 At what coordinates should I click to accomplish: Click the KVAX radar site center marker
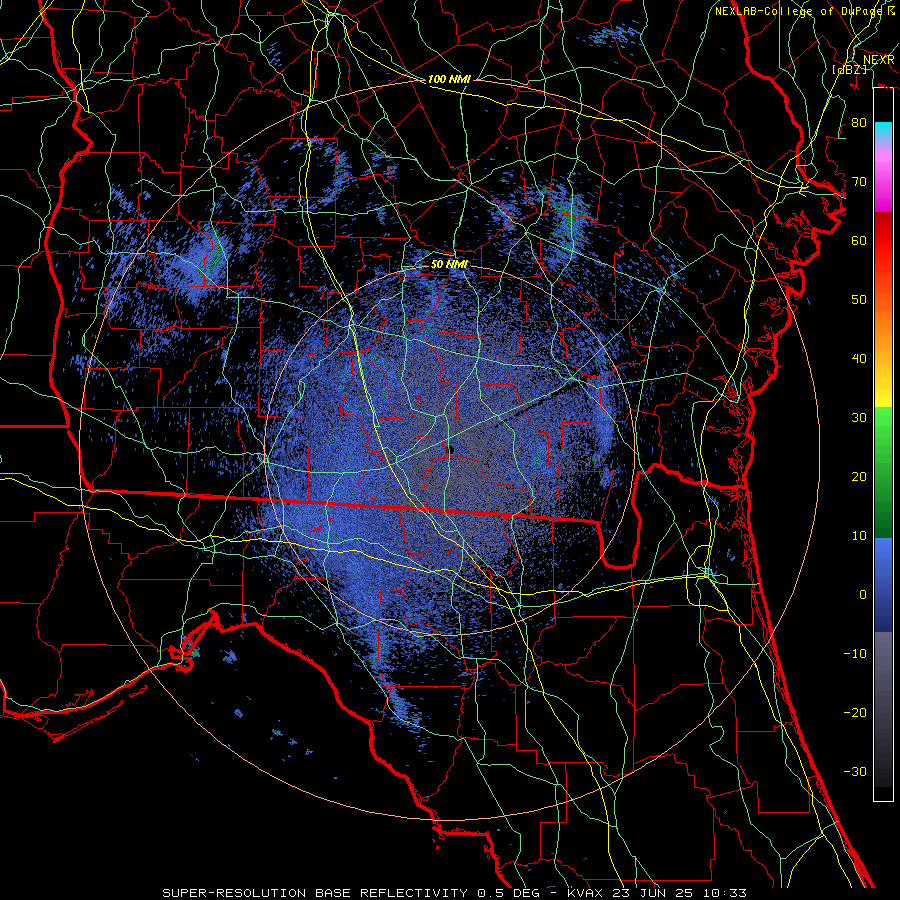pos(451,451)
